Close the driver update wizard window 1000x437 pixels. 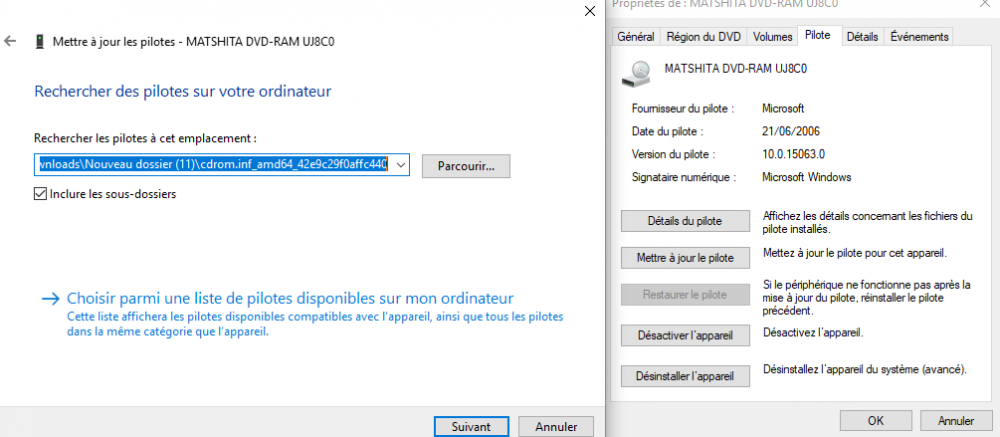point(591,11)
